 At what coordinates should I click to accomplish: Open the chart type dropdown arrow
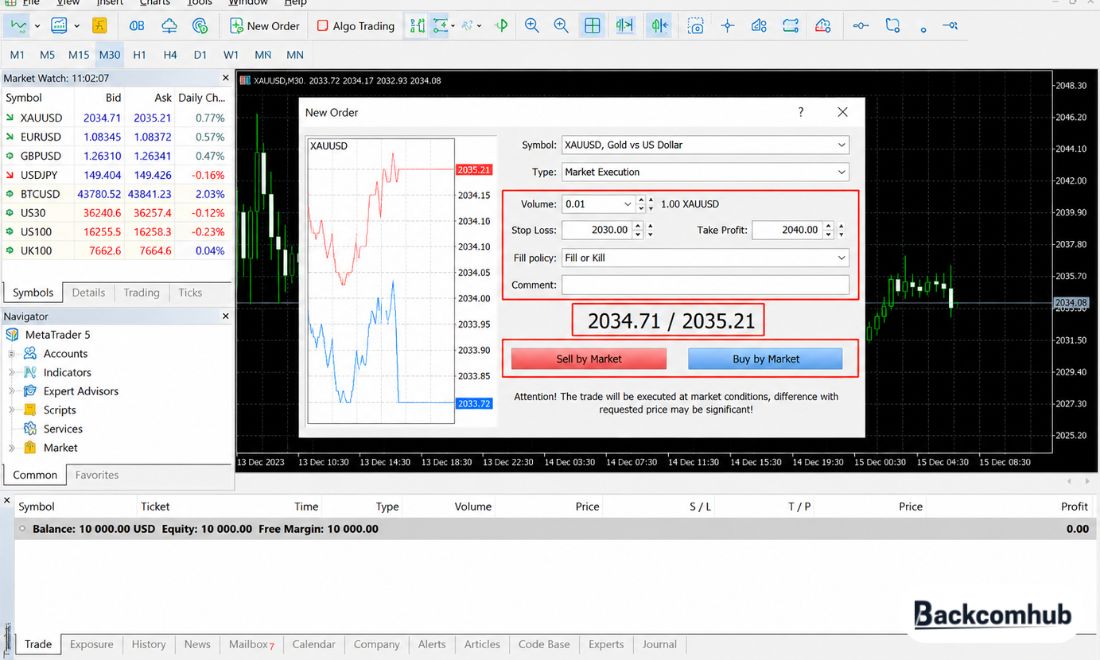[x=37, y=26]
